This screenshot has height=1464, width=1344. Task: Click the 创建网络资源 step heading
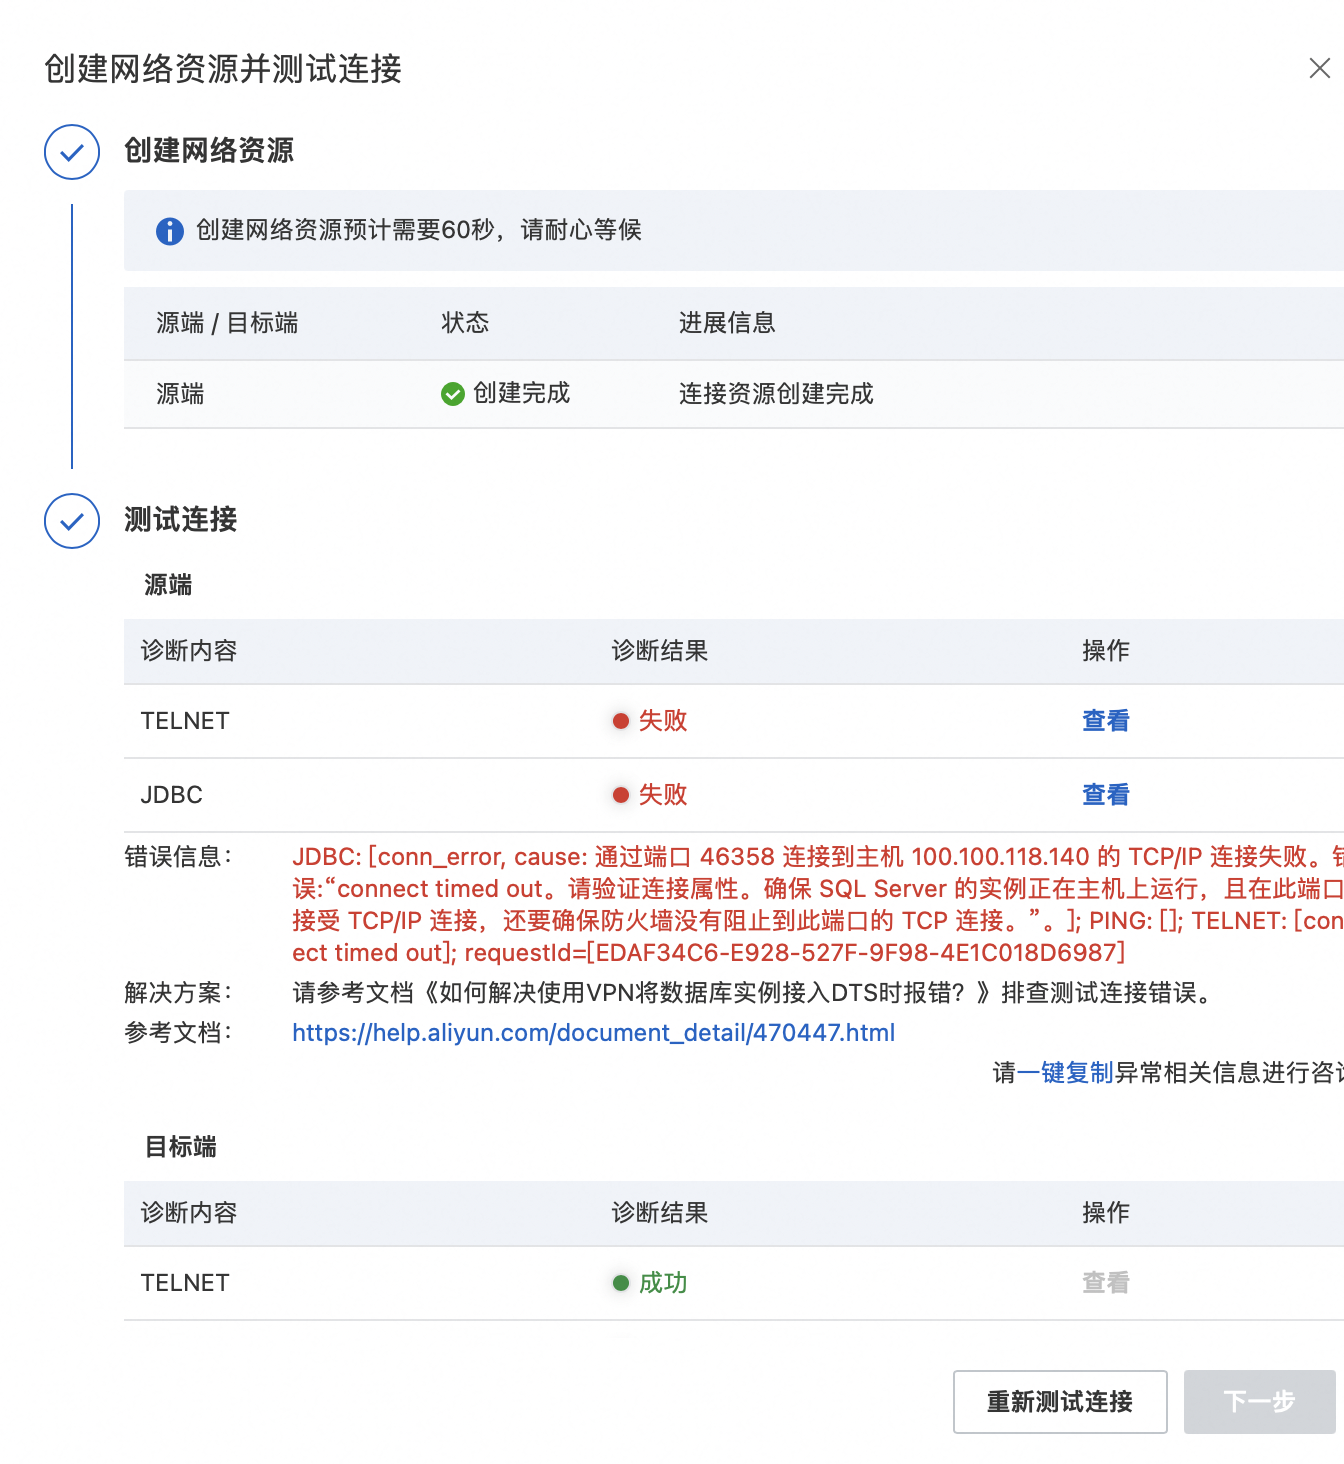point(209,151)
